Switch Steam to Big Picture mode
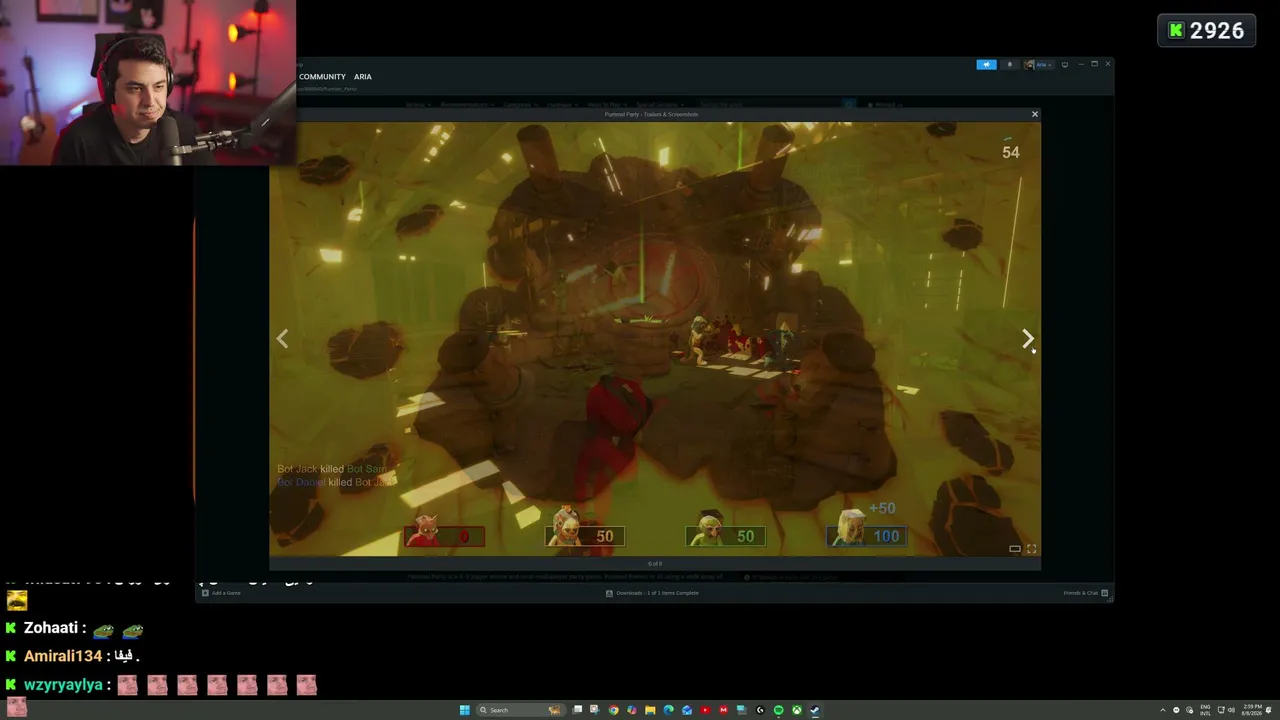The width and height of the screenshot is (1280, 720). coord(1065,65)
